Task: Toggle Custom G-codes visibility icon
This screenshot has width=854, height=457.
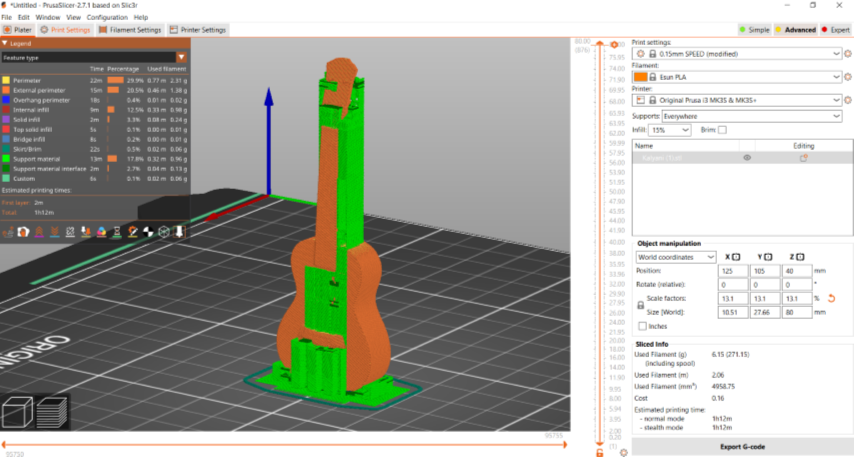Action: pos(133,232)
